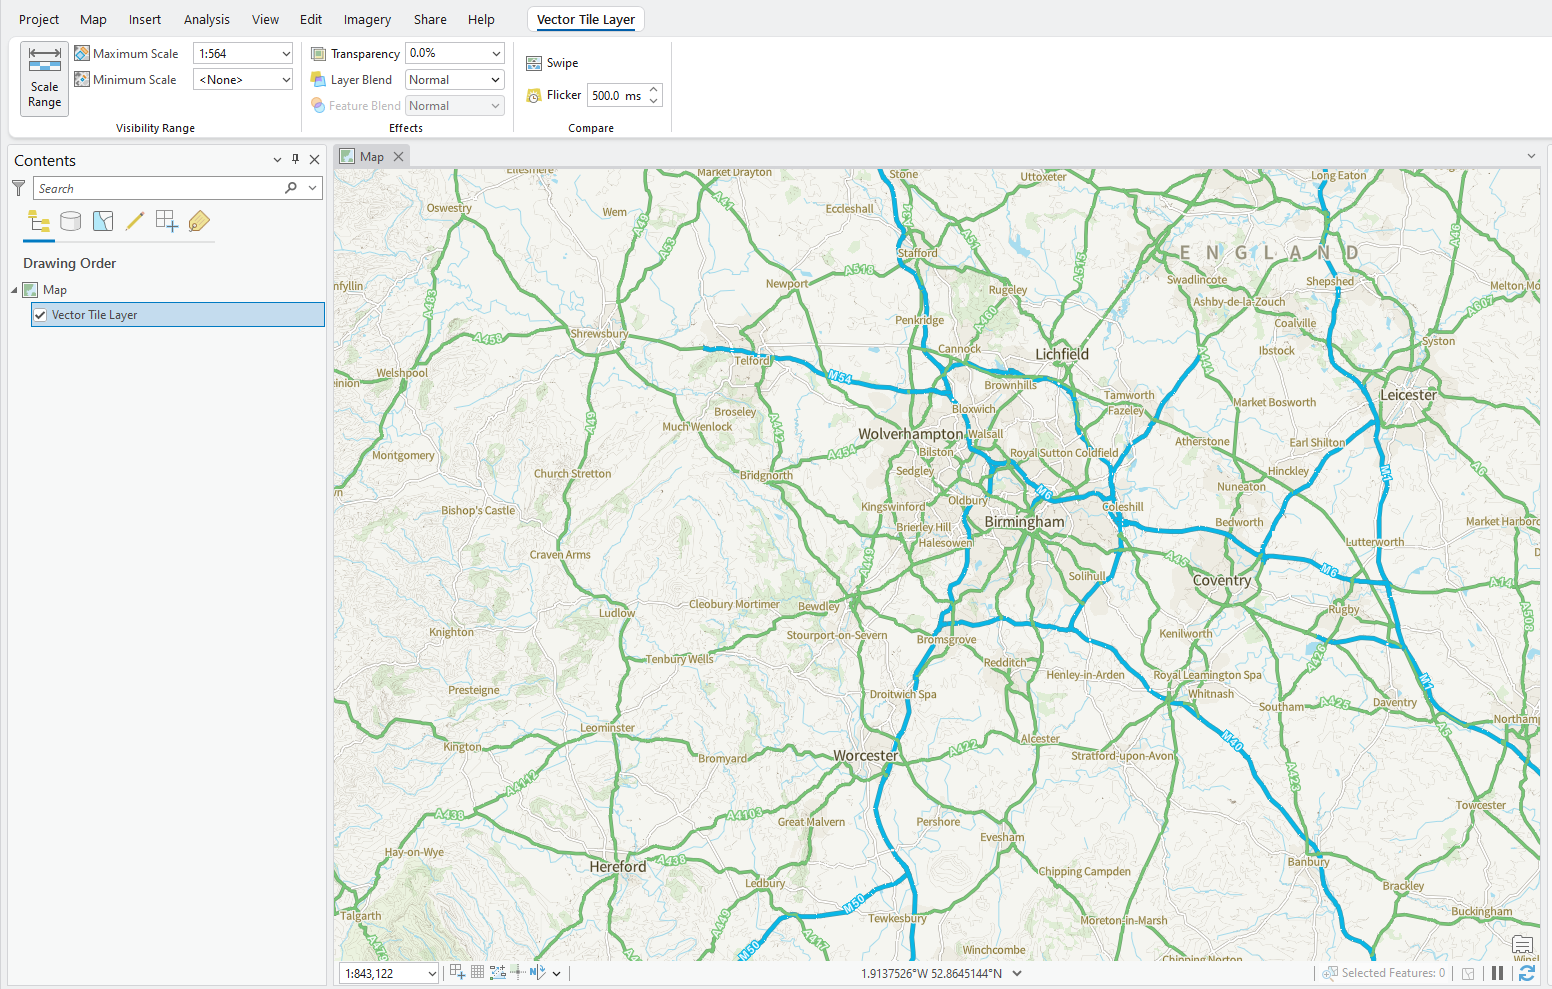Switch to the Vector Tile Layer ribbon tab
The image size is (1552, 989).
coord(585,18)
